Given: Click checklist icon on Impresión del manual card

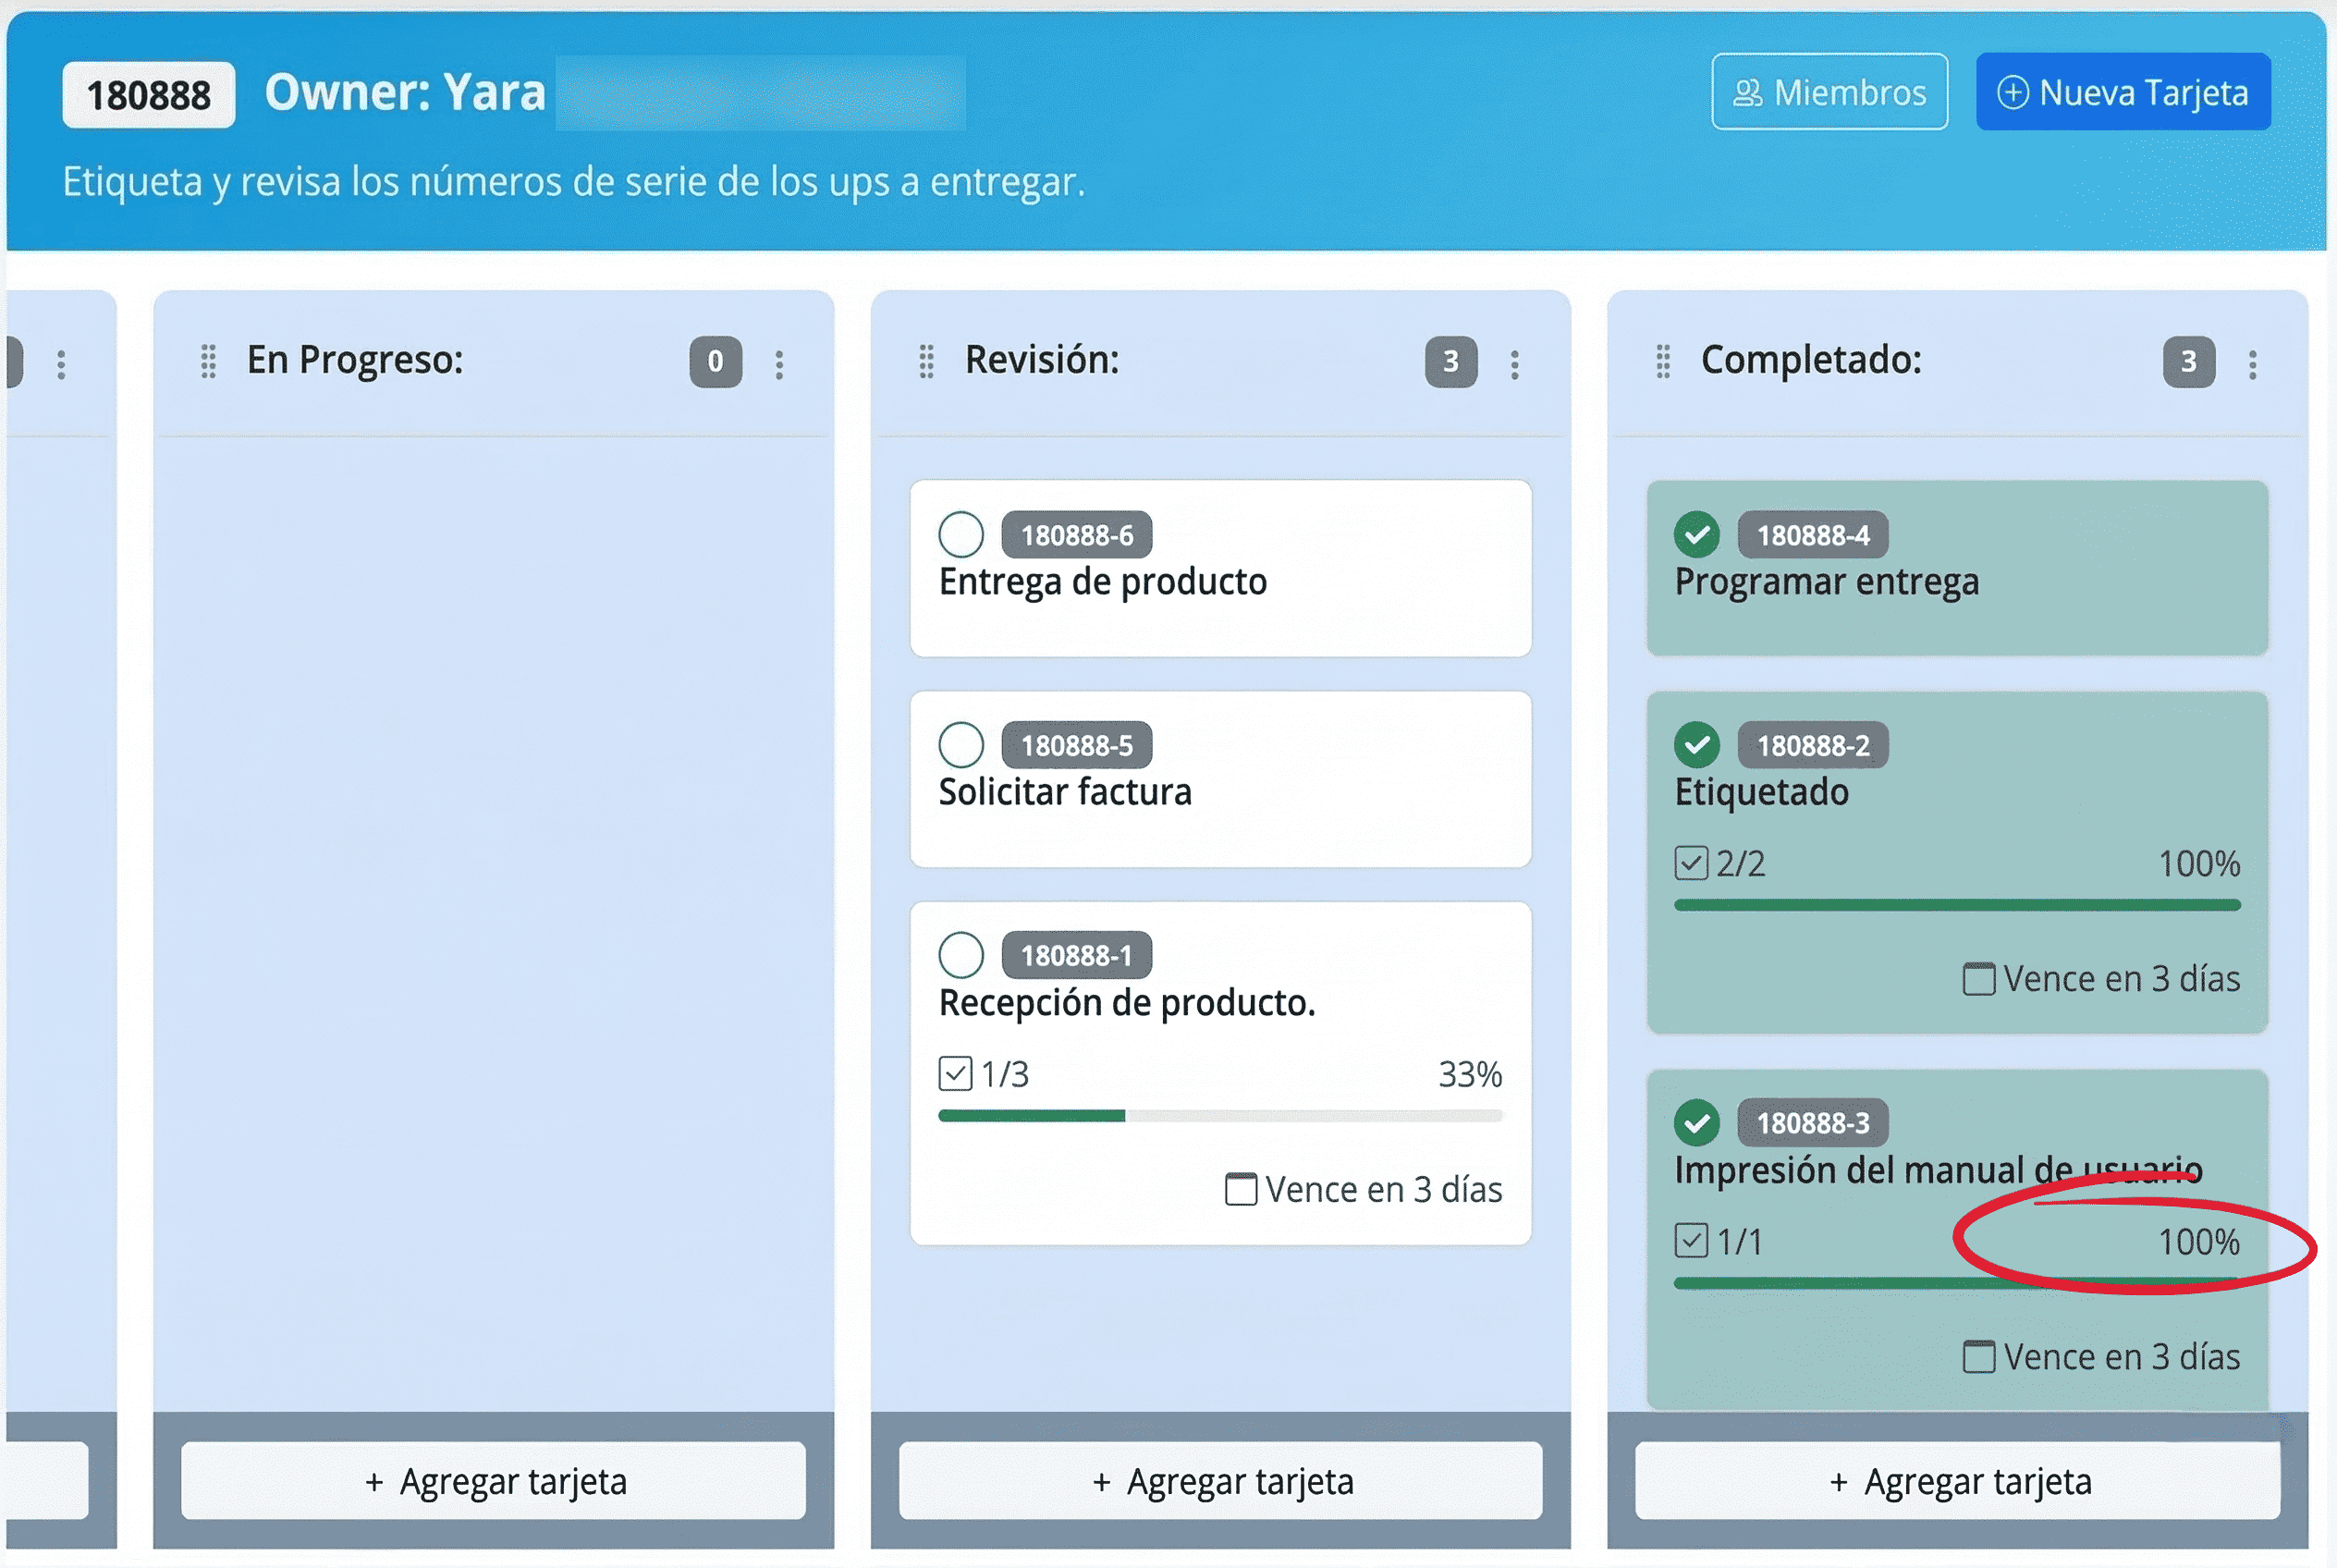Looking at the screenshot, I should pos(1691,1240).
